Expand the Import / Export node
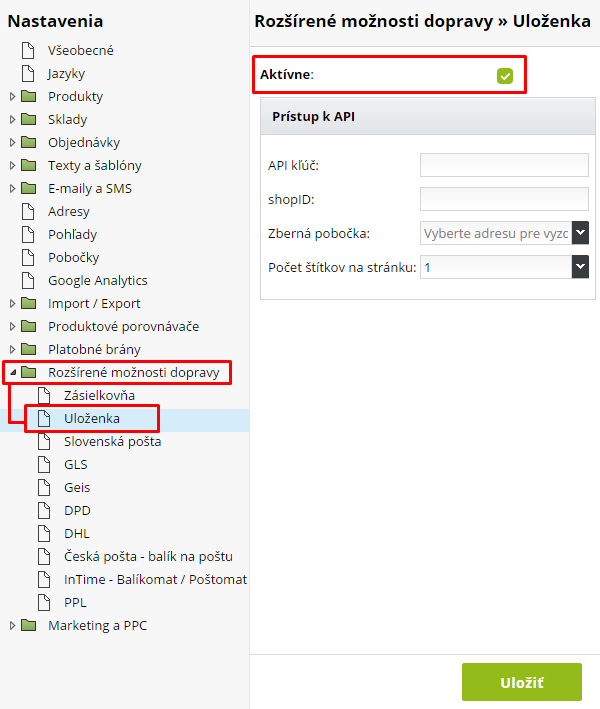Image resolution: width=600 pixels, height=709 pixels. point(13,303)
